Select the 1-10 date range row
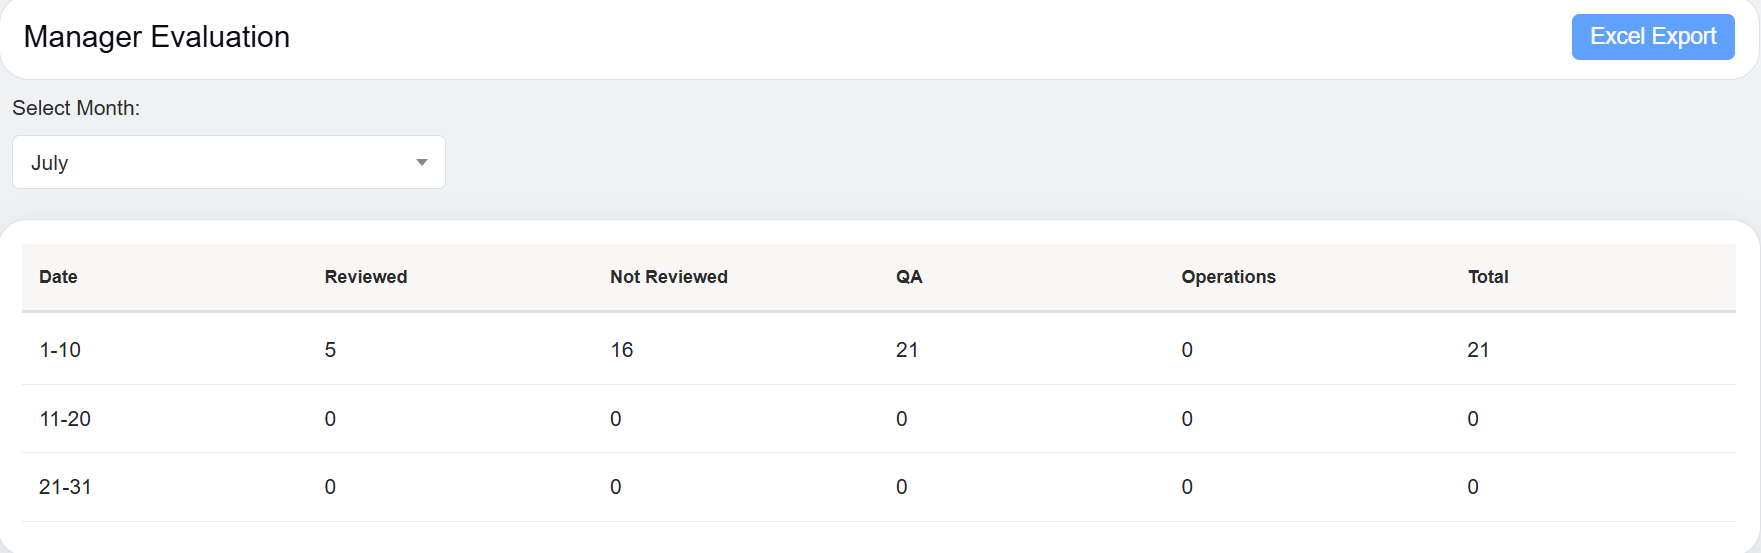The width and height of the screenshot is (1761, 553). coord(60,350)
